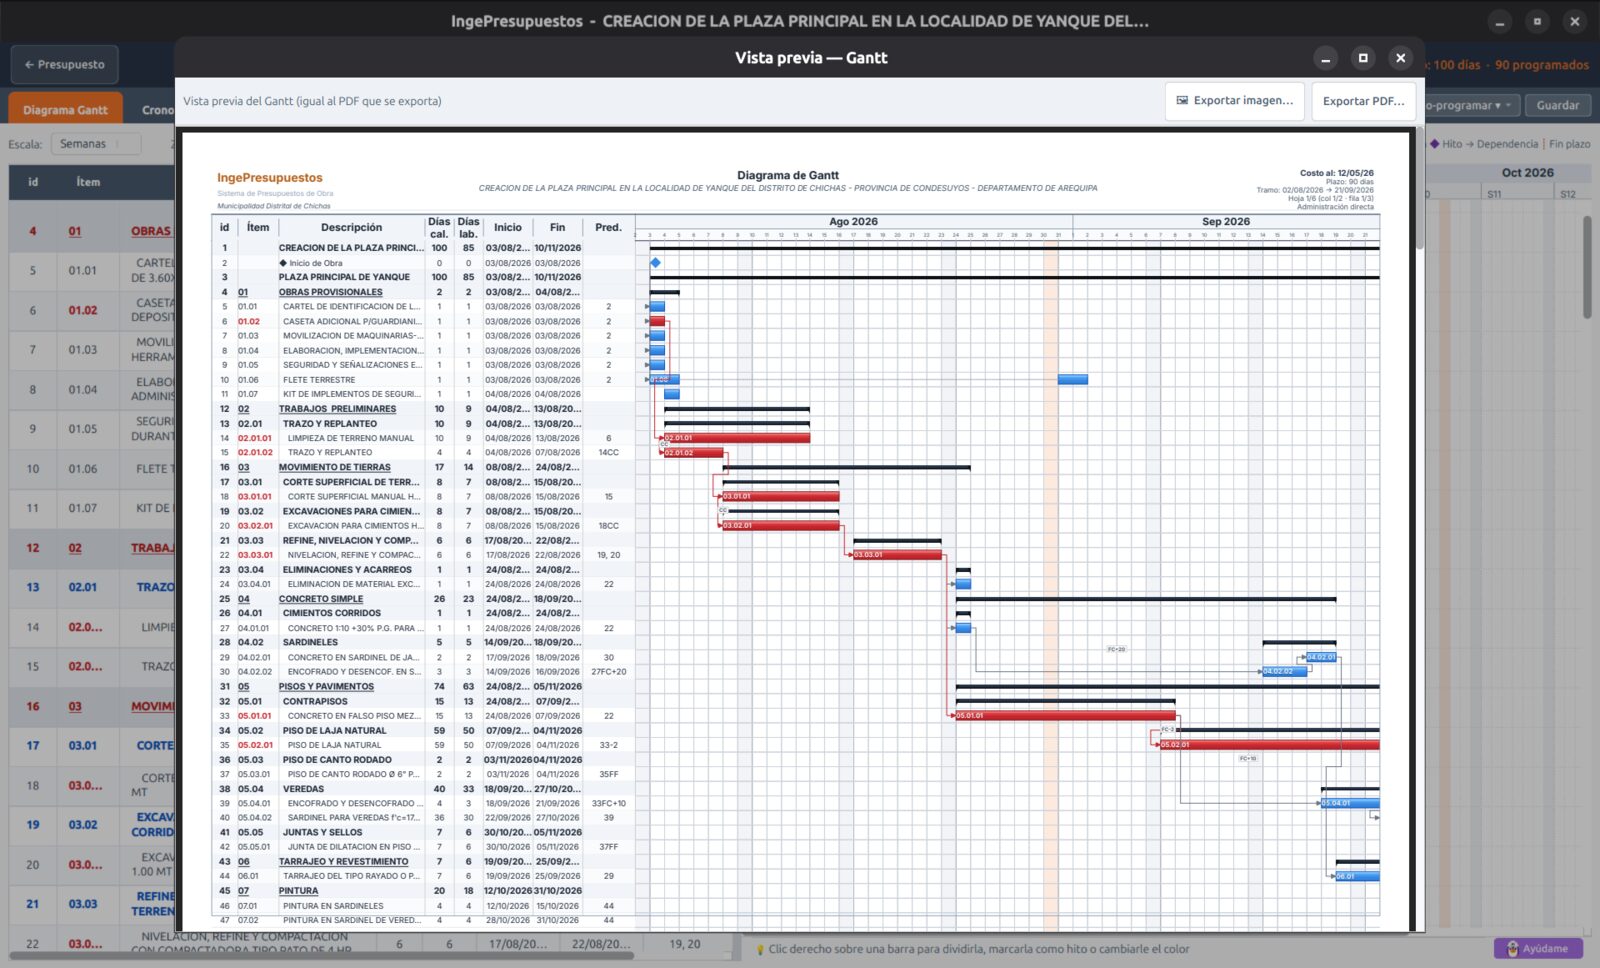
Task: Switch to the partially hidden Crono tab
Action: pos(157,110)
